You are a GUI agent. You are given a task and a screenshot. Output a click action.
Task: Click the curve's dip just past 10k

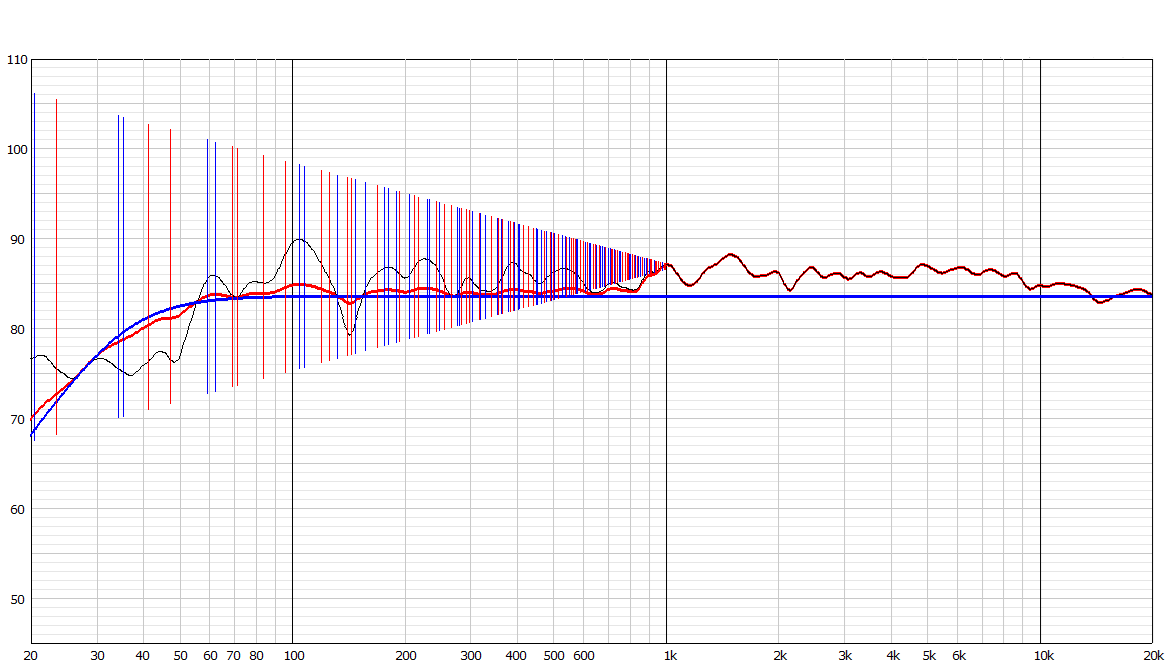click(1100, 302)
